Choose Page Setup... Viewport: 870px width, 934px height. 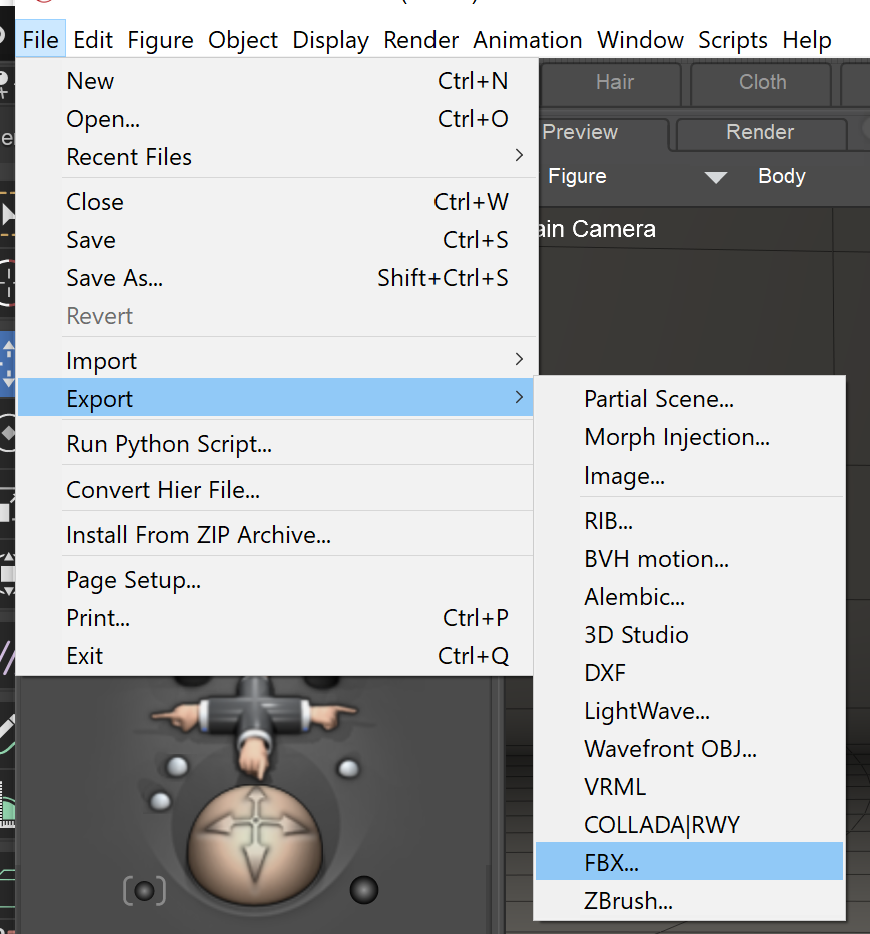tap(277, 580)
